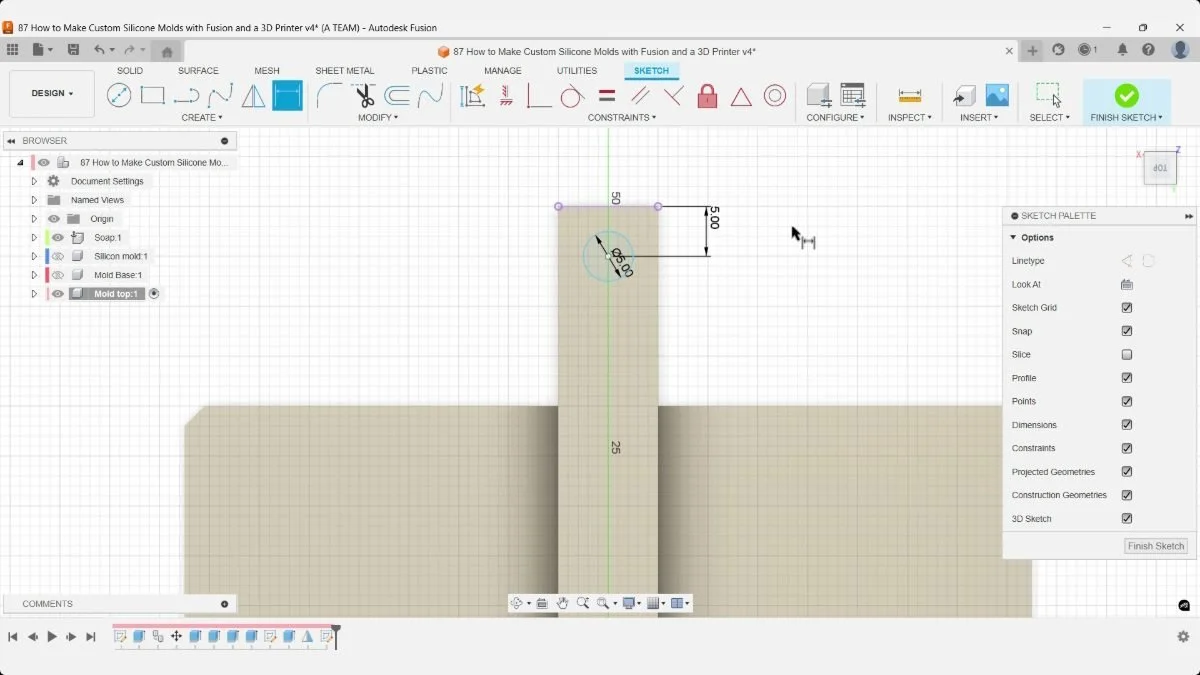Open the DESIGN workspace dropdown

(52, 94)
